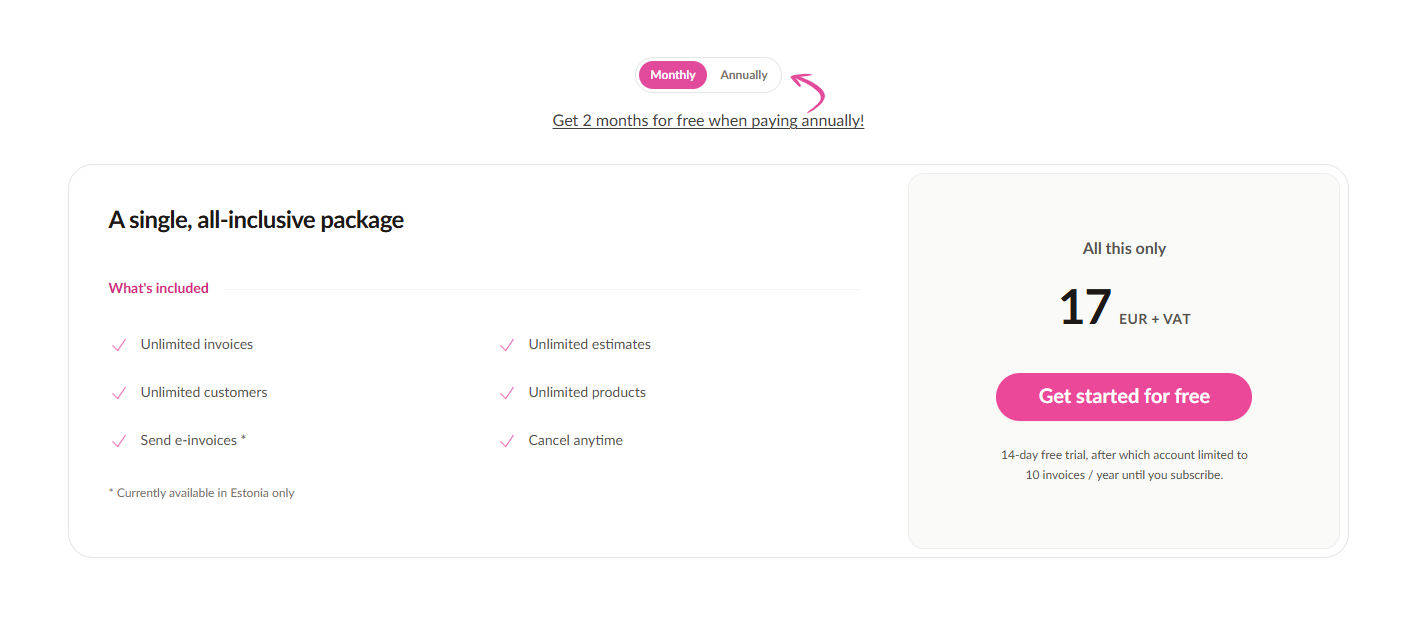Click the checkmark beside Unlimited customers
Screen dimensions: 1422x628
coord(119,392)
